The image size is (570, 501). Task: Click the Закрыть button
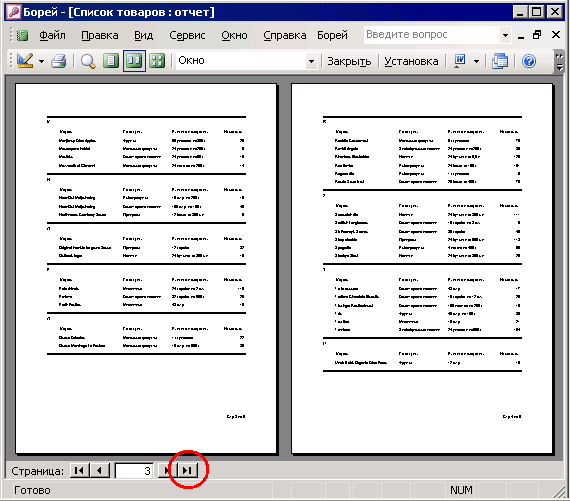[x=349, y=61]
